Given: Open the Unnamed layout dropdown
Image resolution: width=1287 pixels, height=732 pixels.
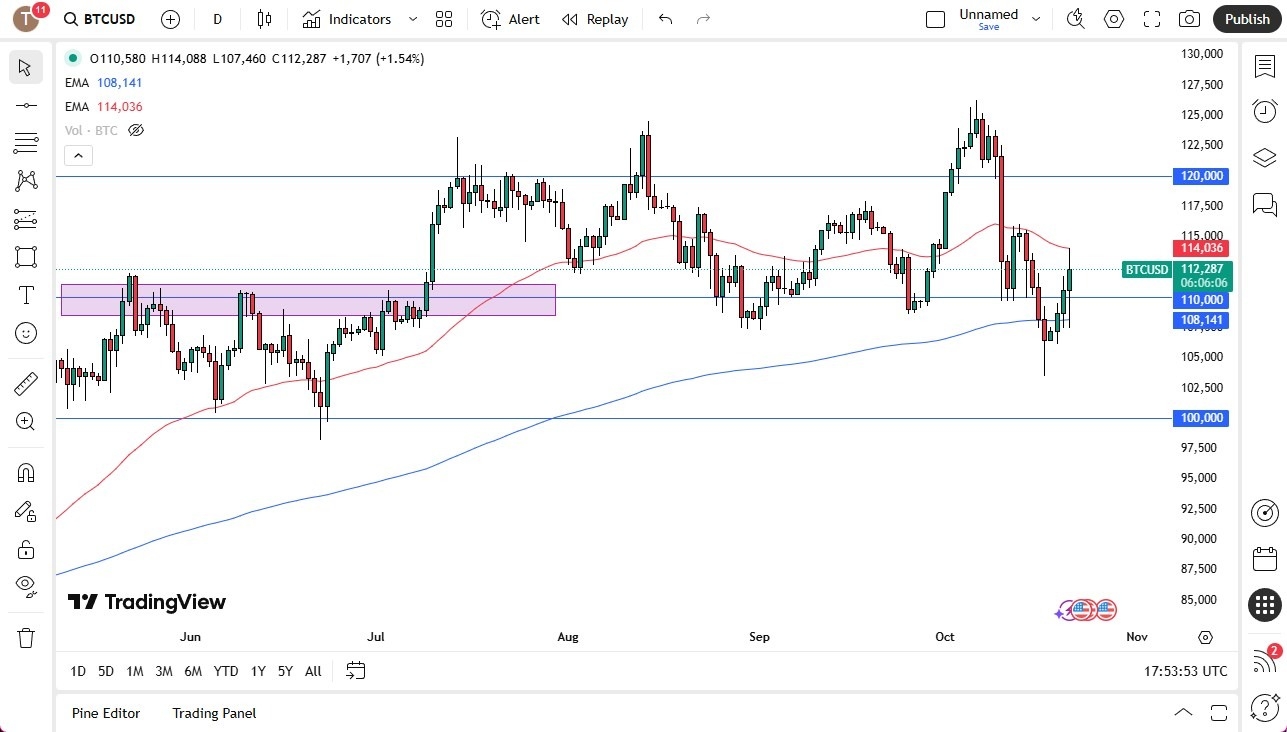Looking at the screenshot, I should click(1036, 17).
